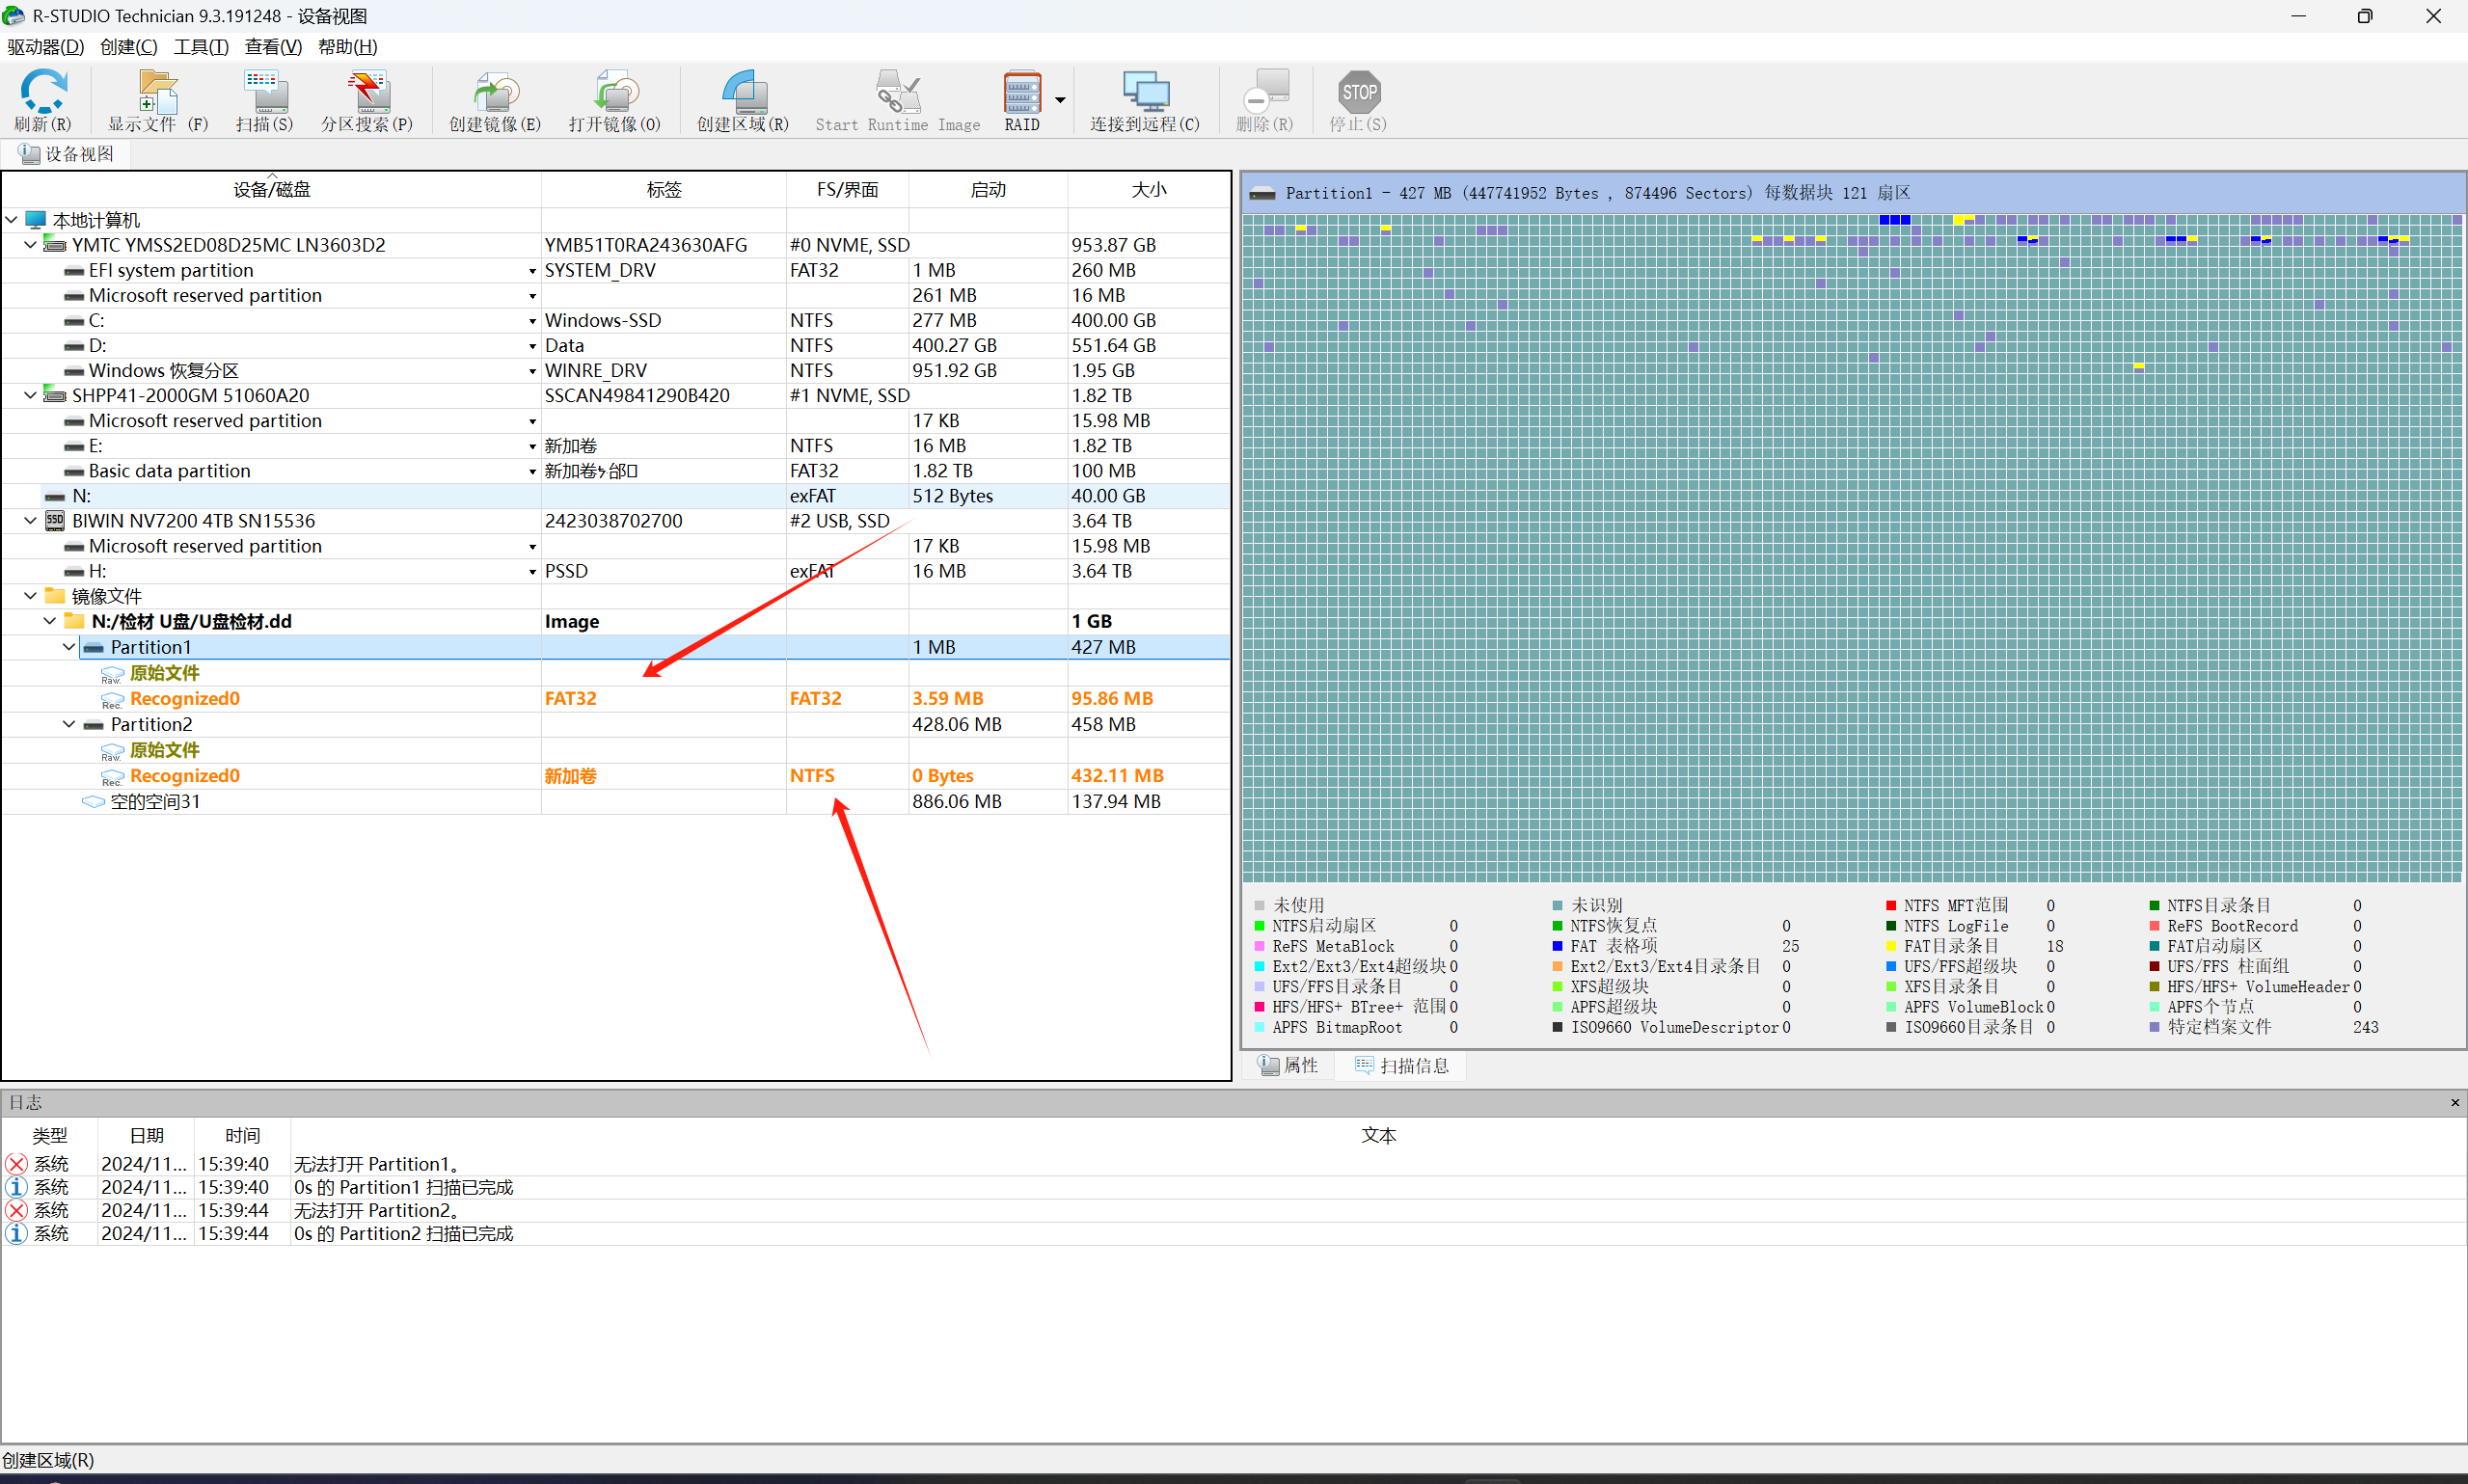Switch to the 属性 tab

coord(1288,1066)
